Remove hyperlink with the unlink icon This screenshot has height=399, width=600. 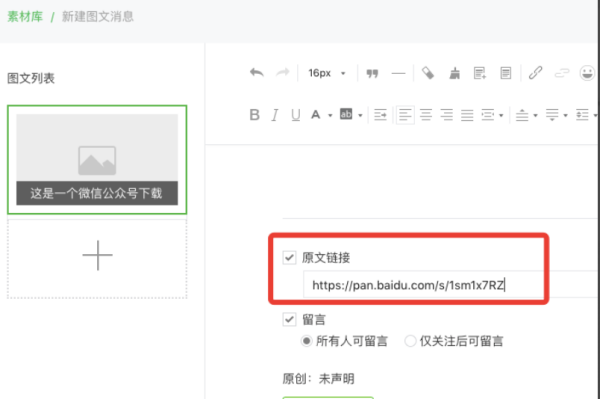point(562,72)
